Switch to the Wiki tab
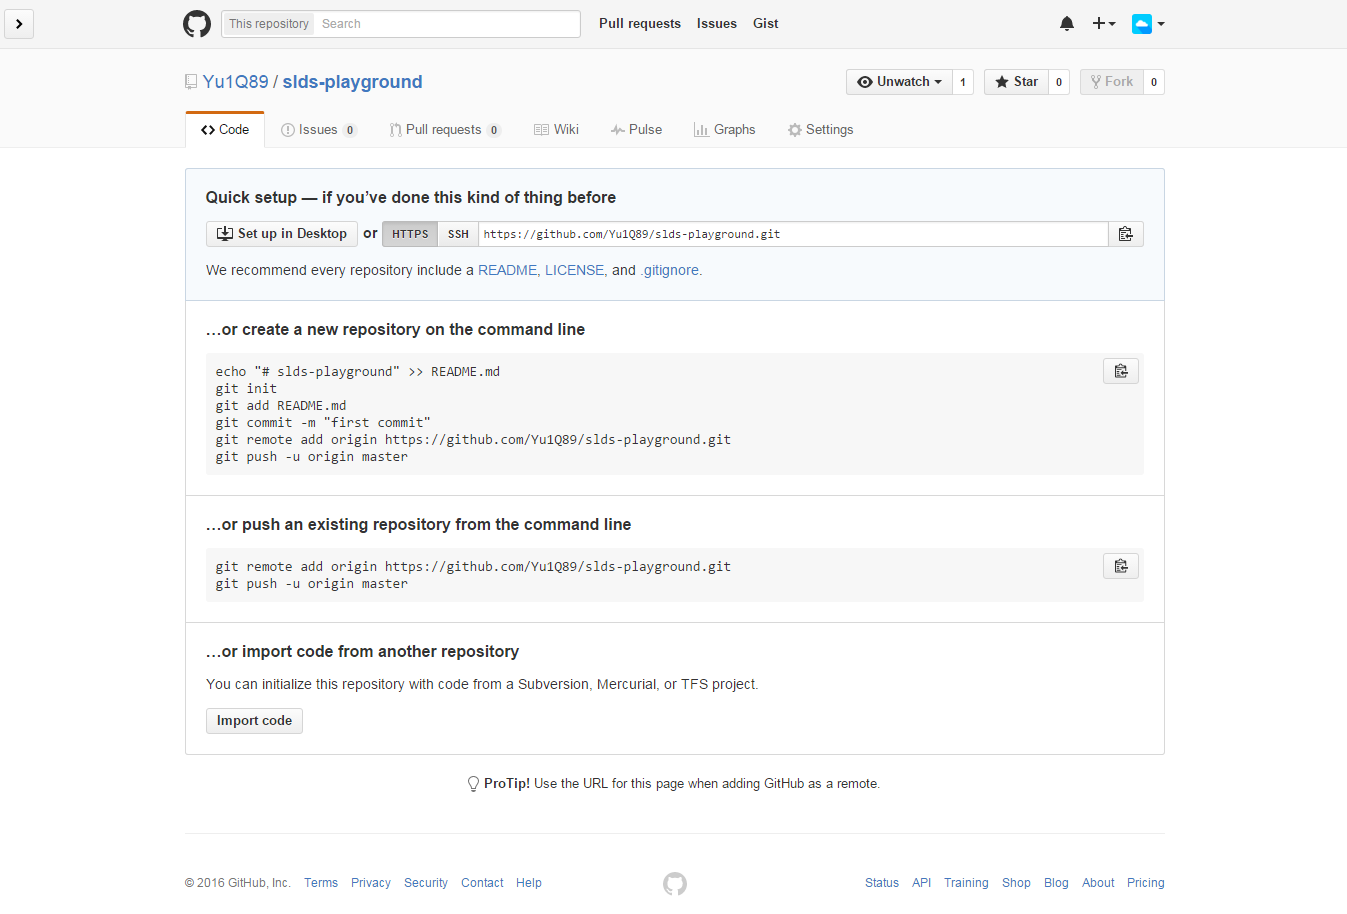This screenshot has height=914, width=1347. pyautogui.click(x=556, y=130)
